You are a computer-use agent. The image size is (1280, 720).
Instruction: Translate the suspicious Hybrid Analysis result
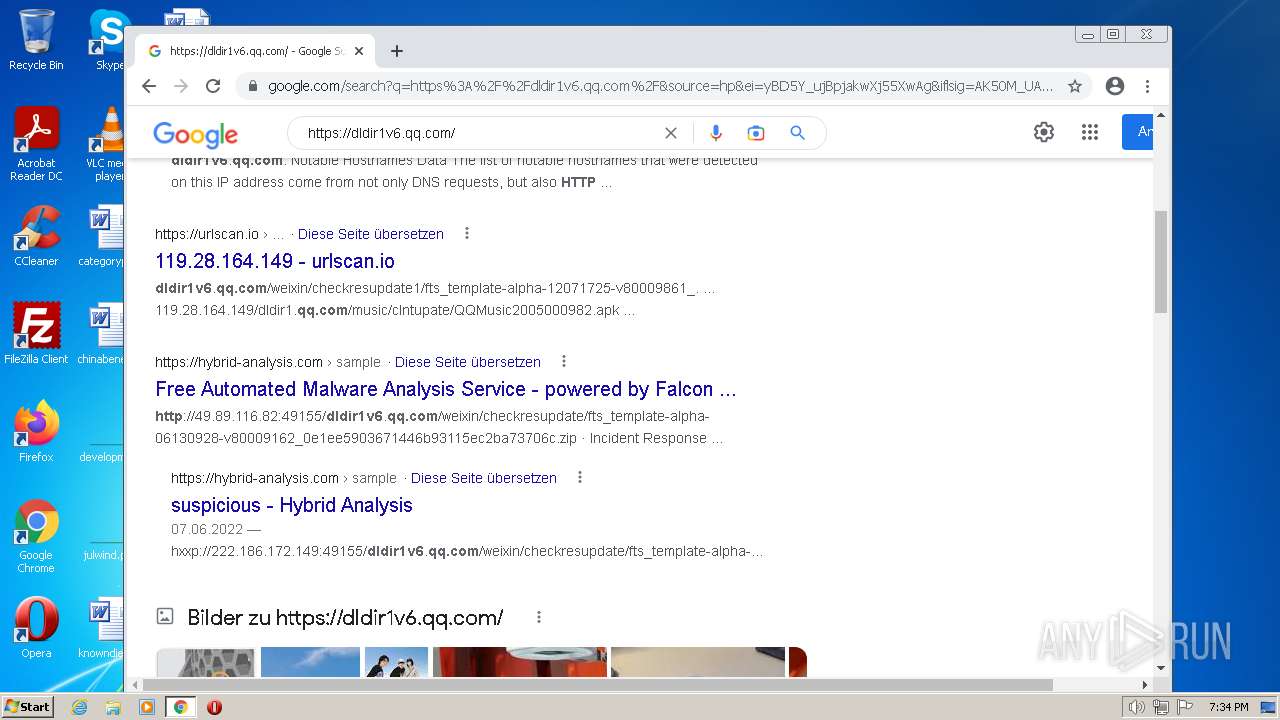(x=484, y=478)
